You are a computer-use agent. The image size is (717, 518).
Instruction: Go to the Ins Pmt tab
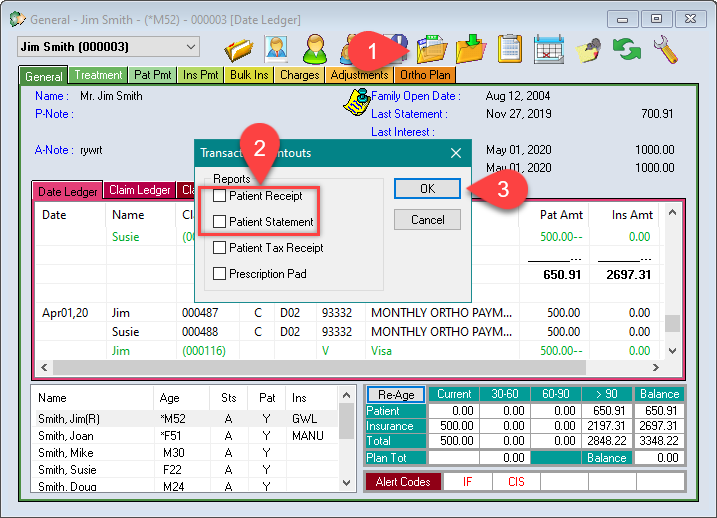pyautogui.click(x=200, y=75)
